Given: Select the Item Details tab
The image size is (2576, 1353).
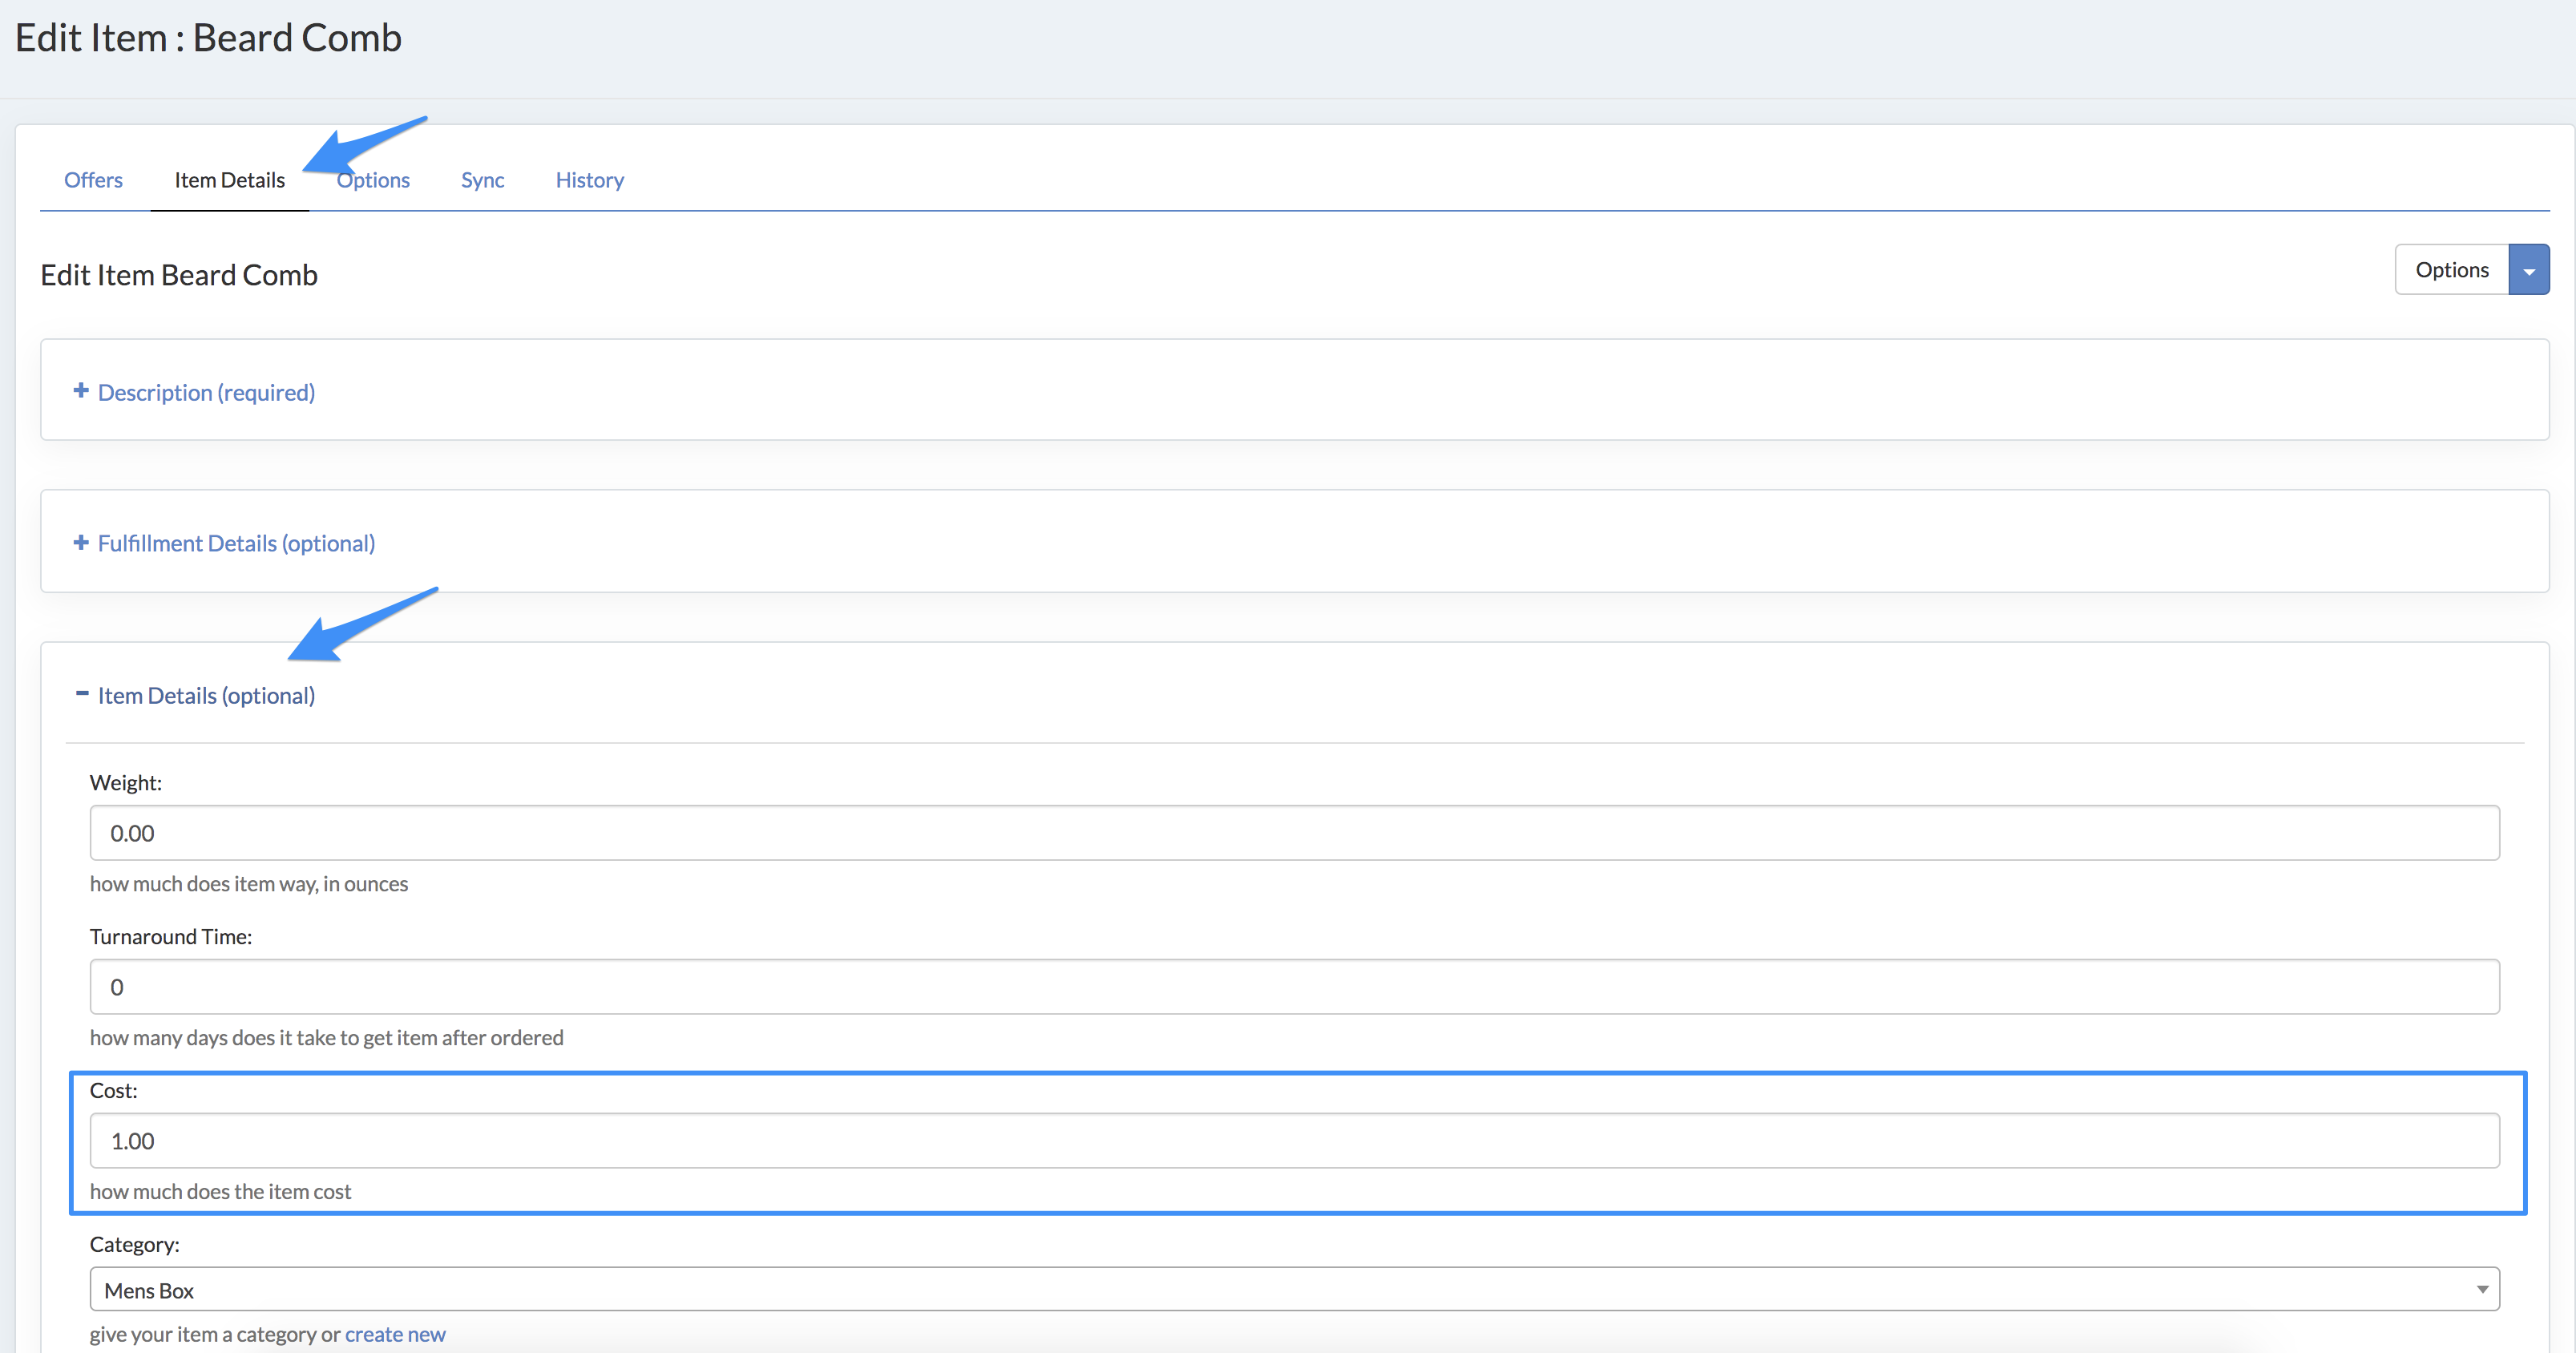Looking at the screenshot, I should [229, 180].
